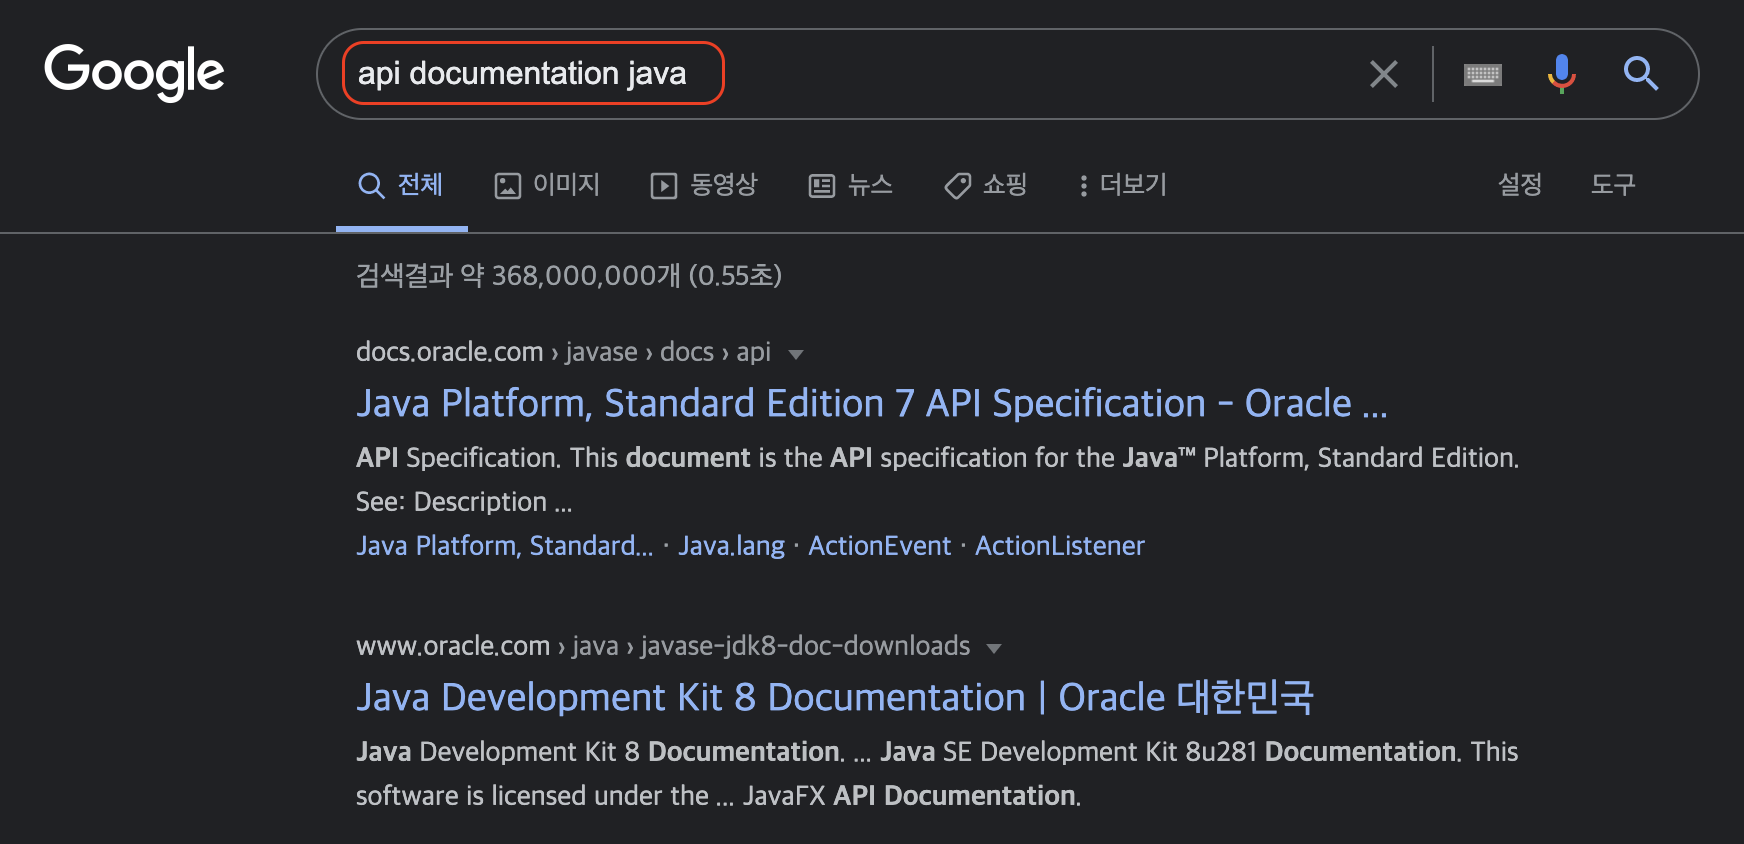The image size is (1744, 844).
Task: Click result count text 368,000,000개
Action: click(x=586, y=275)
